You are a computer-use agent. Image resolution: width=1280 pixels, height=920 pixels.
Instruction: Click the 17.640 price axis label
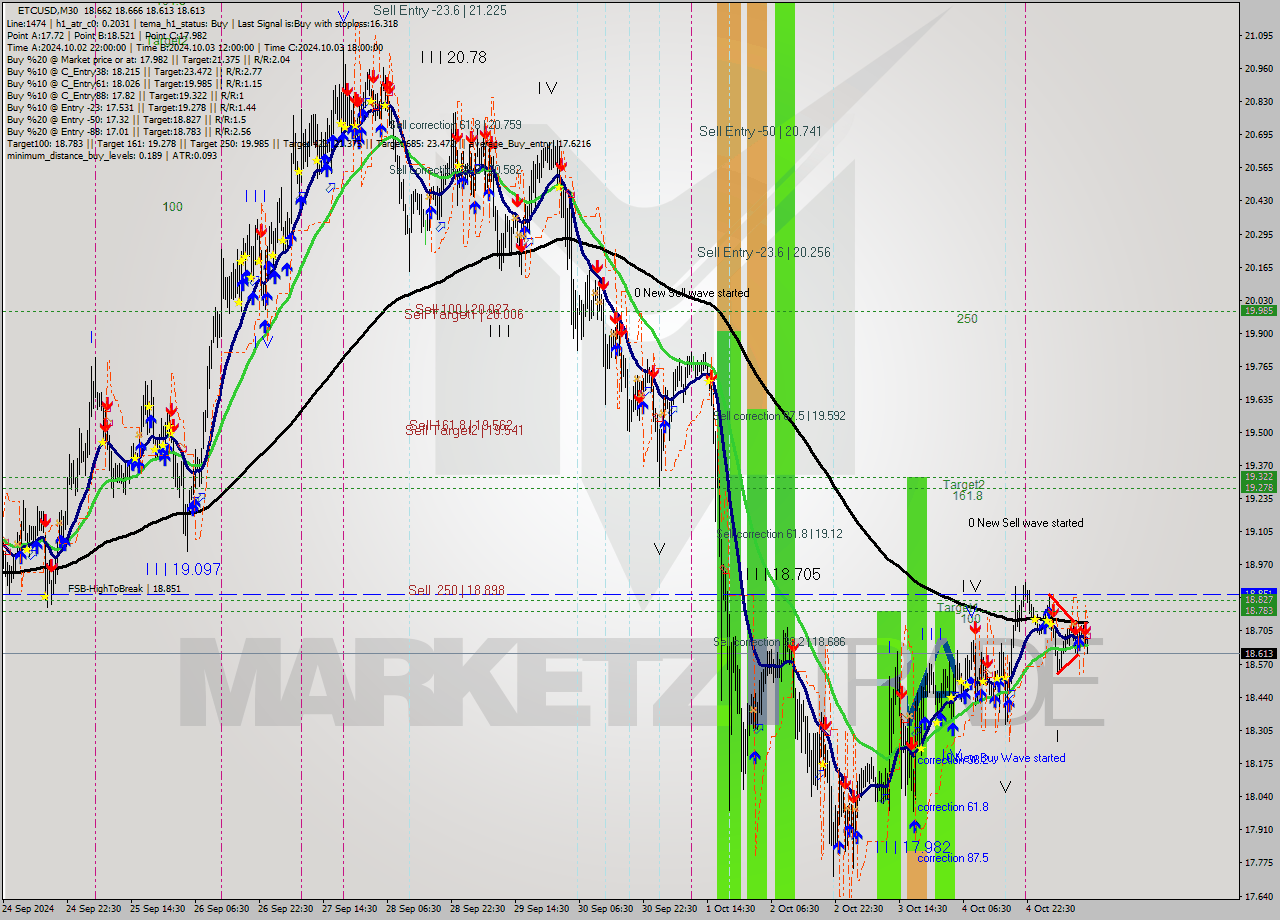(1258, 896)
